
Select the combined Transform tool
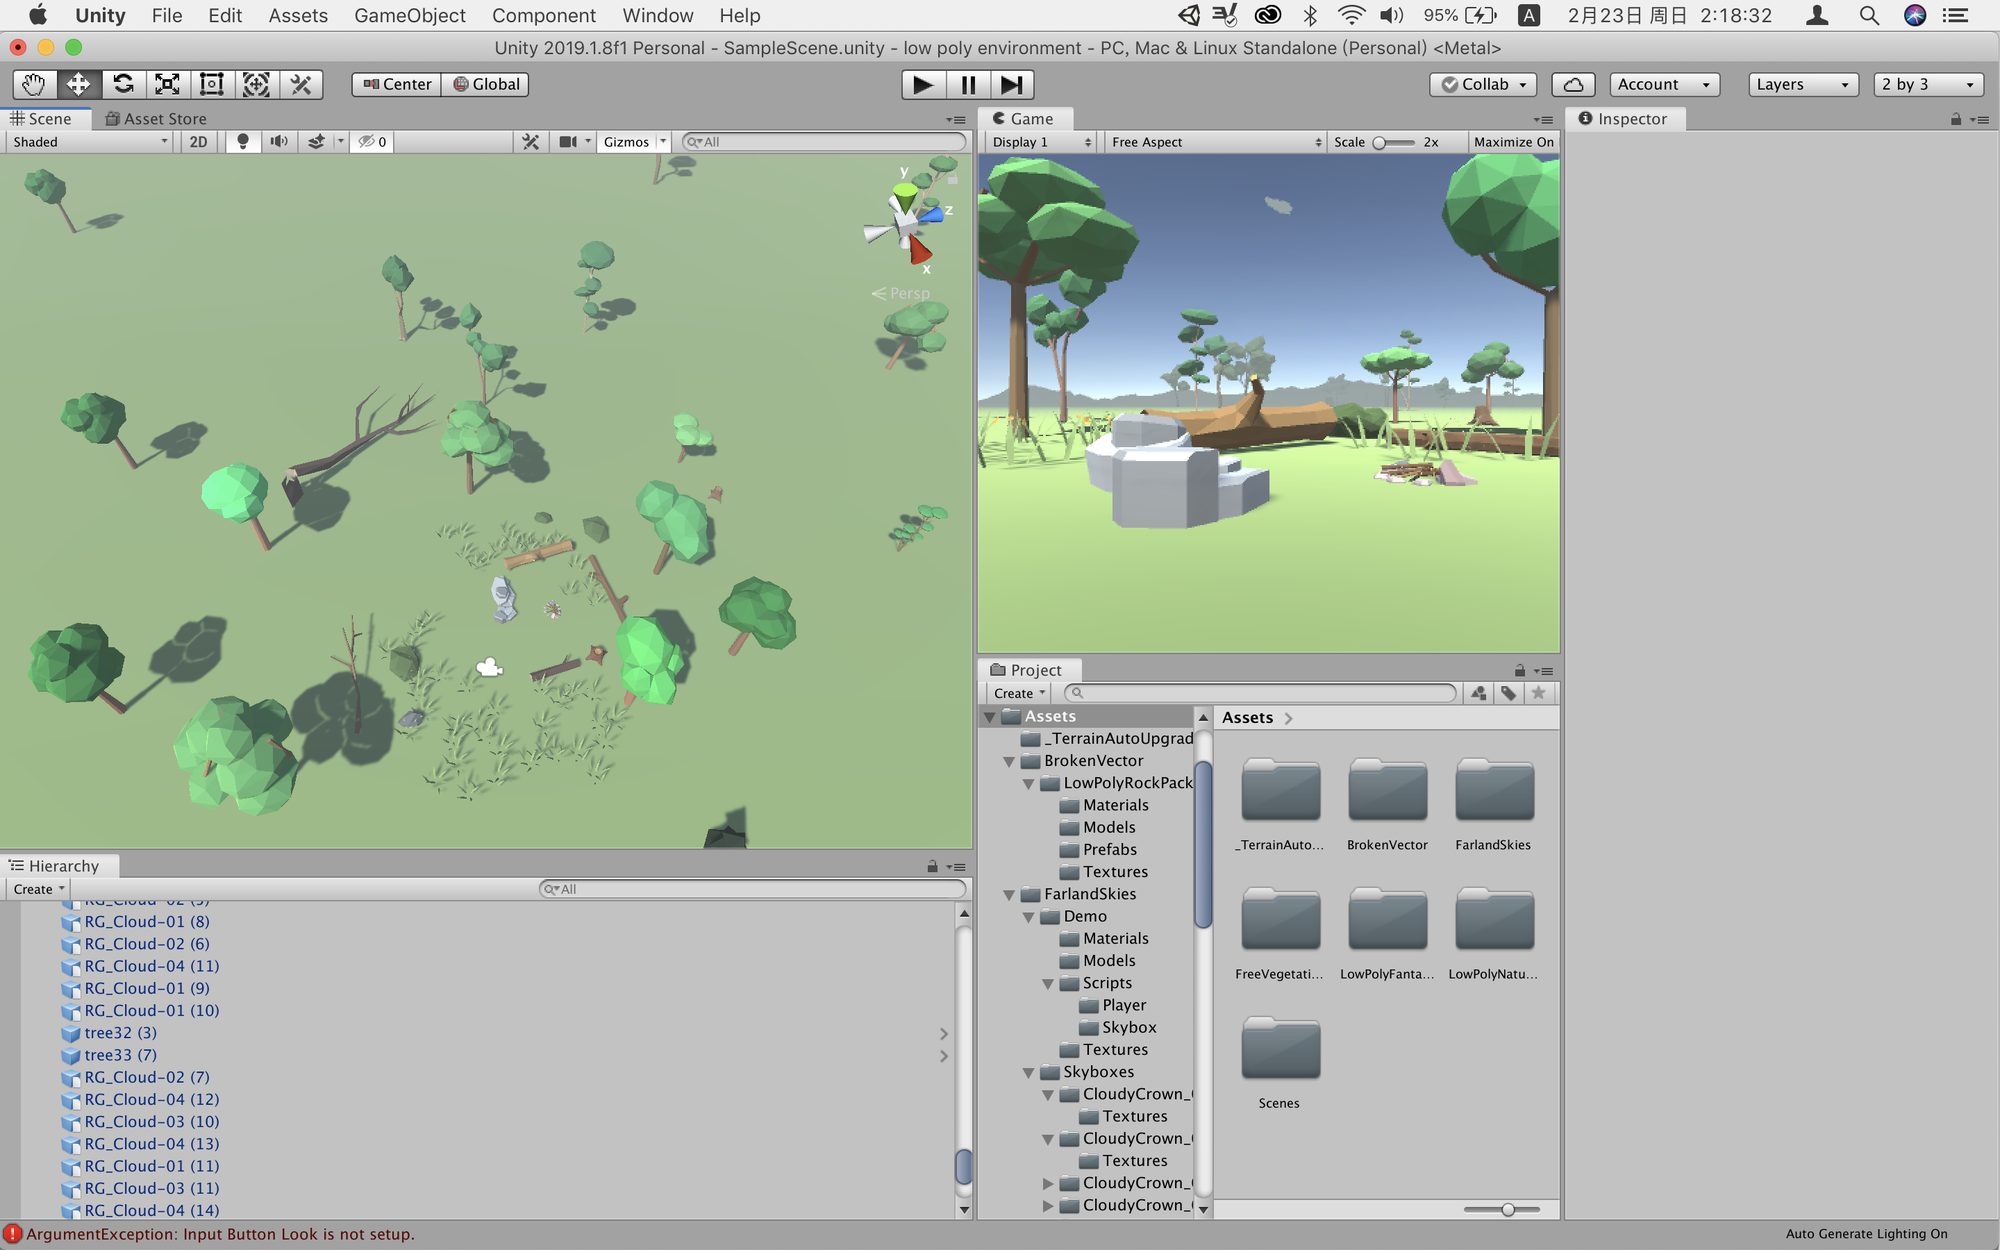(256, 85)
